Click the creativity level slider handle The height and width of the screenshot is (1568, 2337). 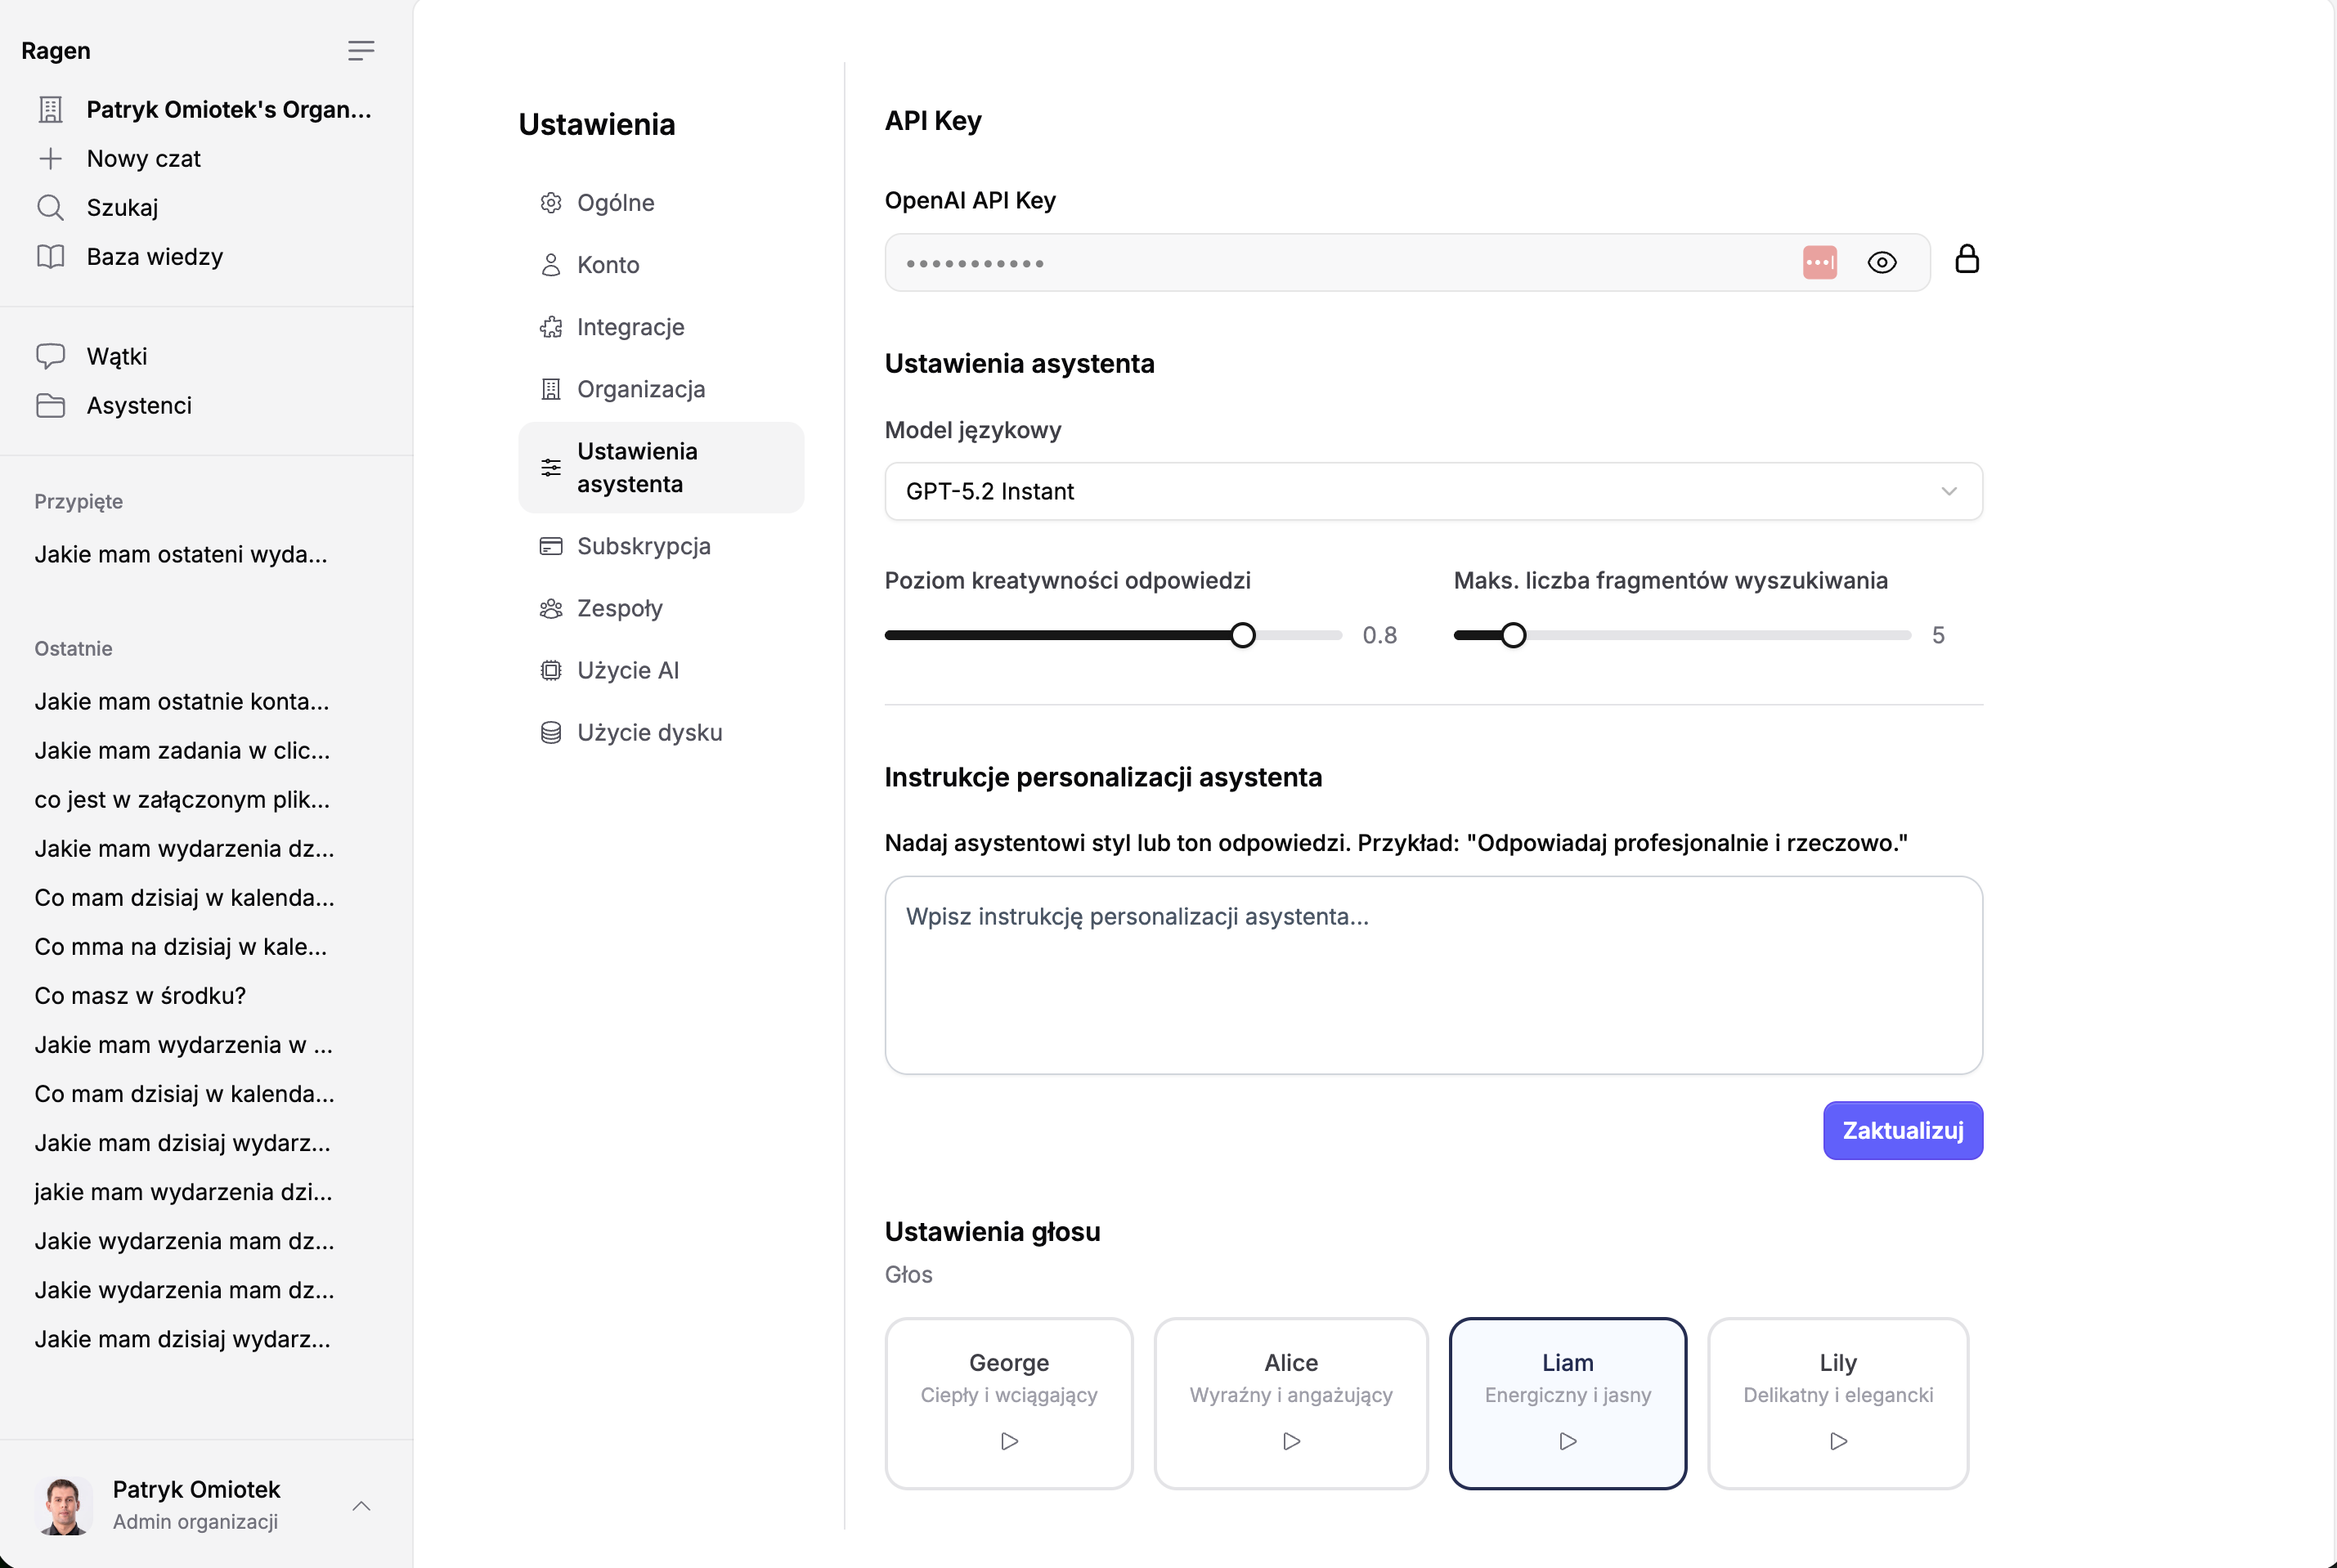click(x=1242, y=635)
